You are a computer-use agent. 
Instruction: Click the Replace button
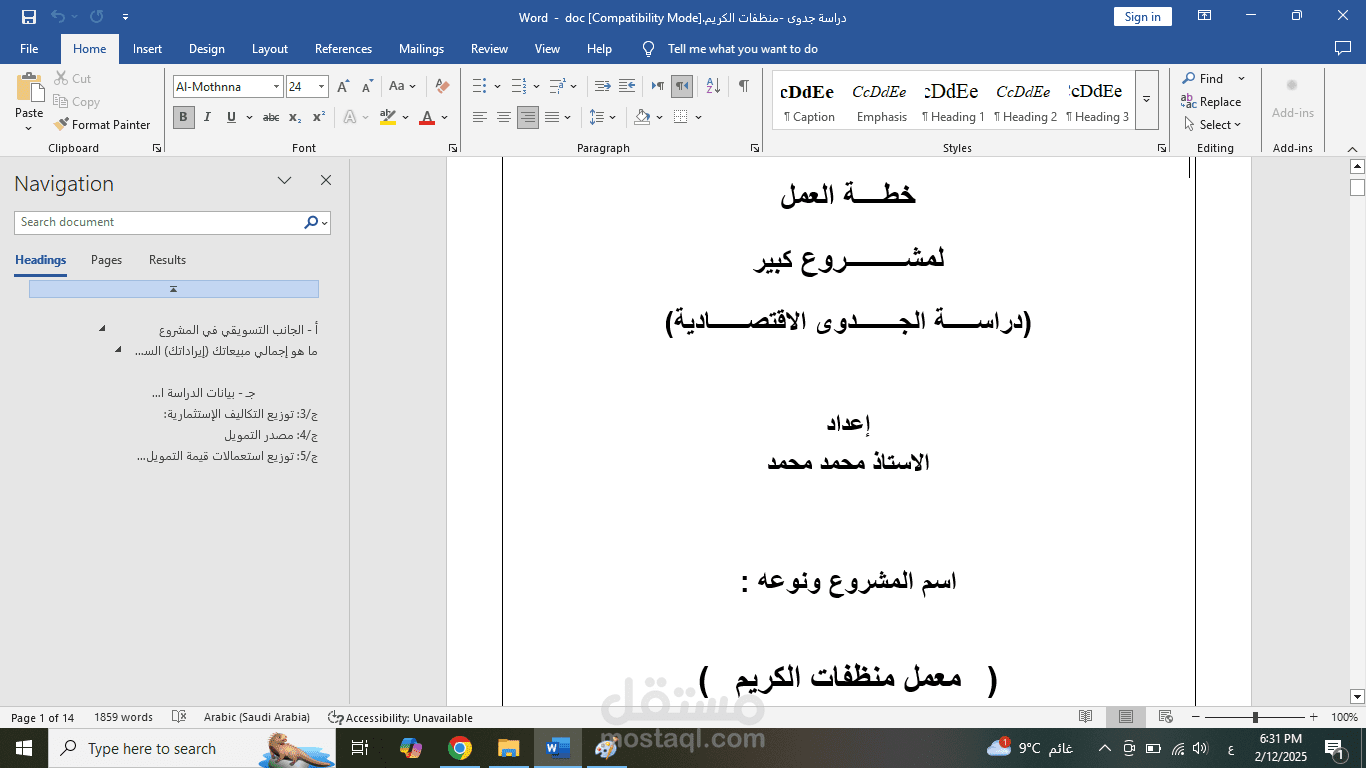(x=1211, y=102)
